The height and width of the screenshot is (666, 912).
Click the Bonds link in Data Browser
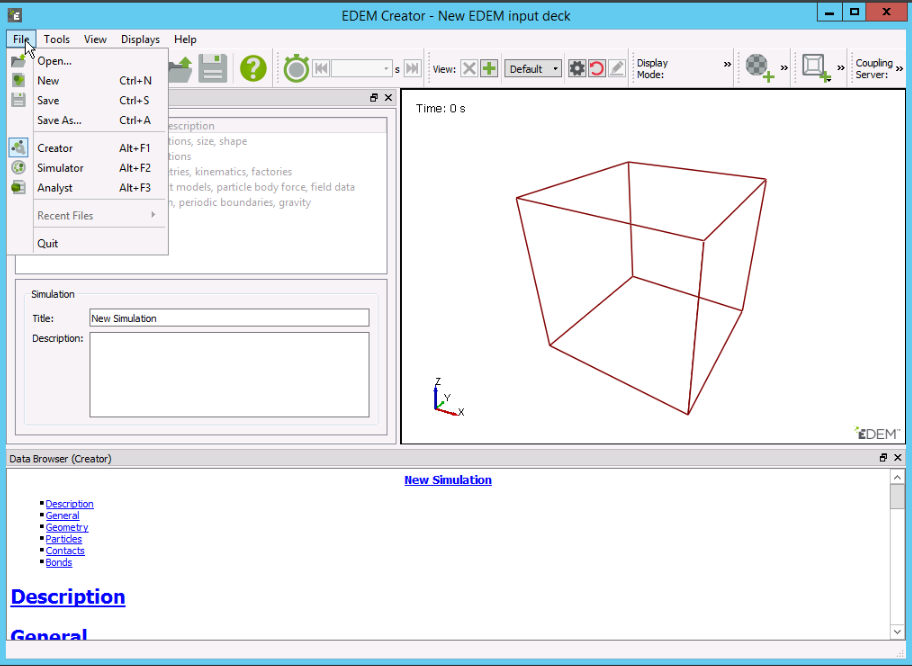[x=59, y=562]
